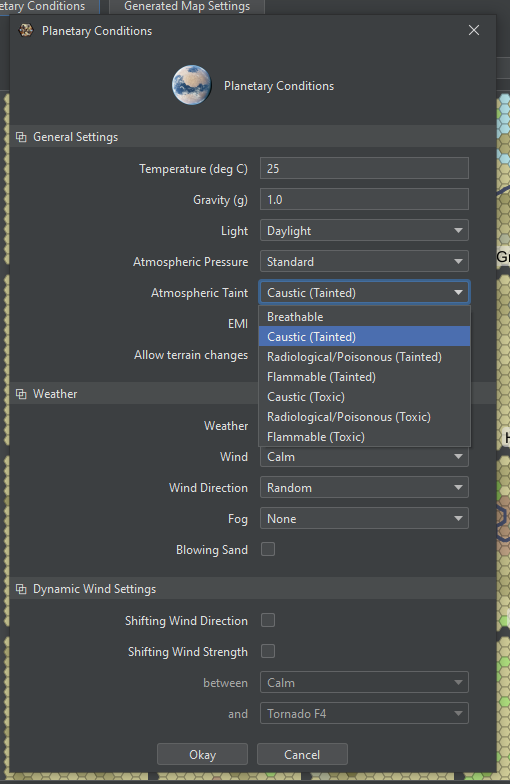Viewport: 510px width, 784px height.
Task: Click the 'Atmospheric Taint' label
Action: click(x=200, y=293)
